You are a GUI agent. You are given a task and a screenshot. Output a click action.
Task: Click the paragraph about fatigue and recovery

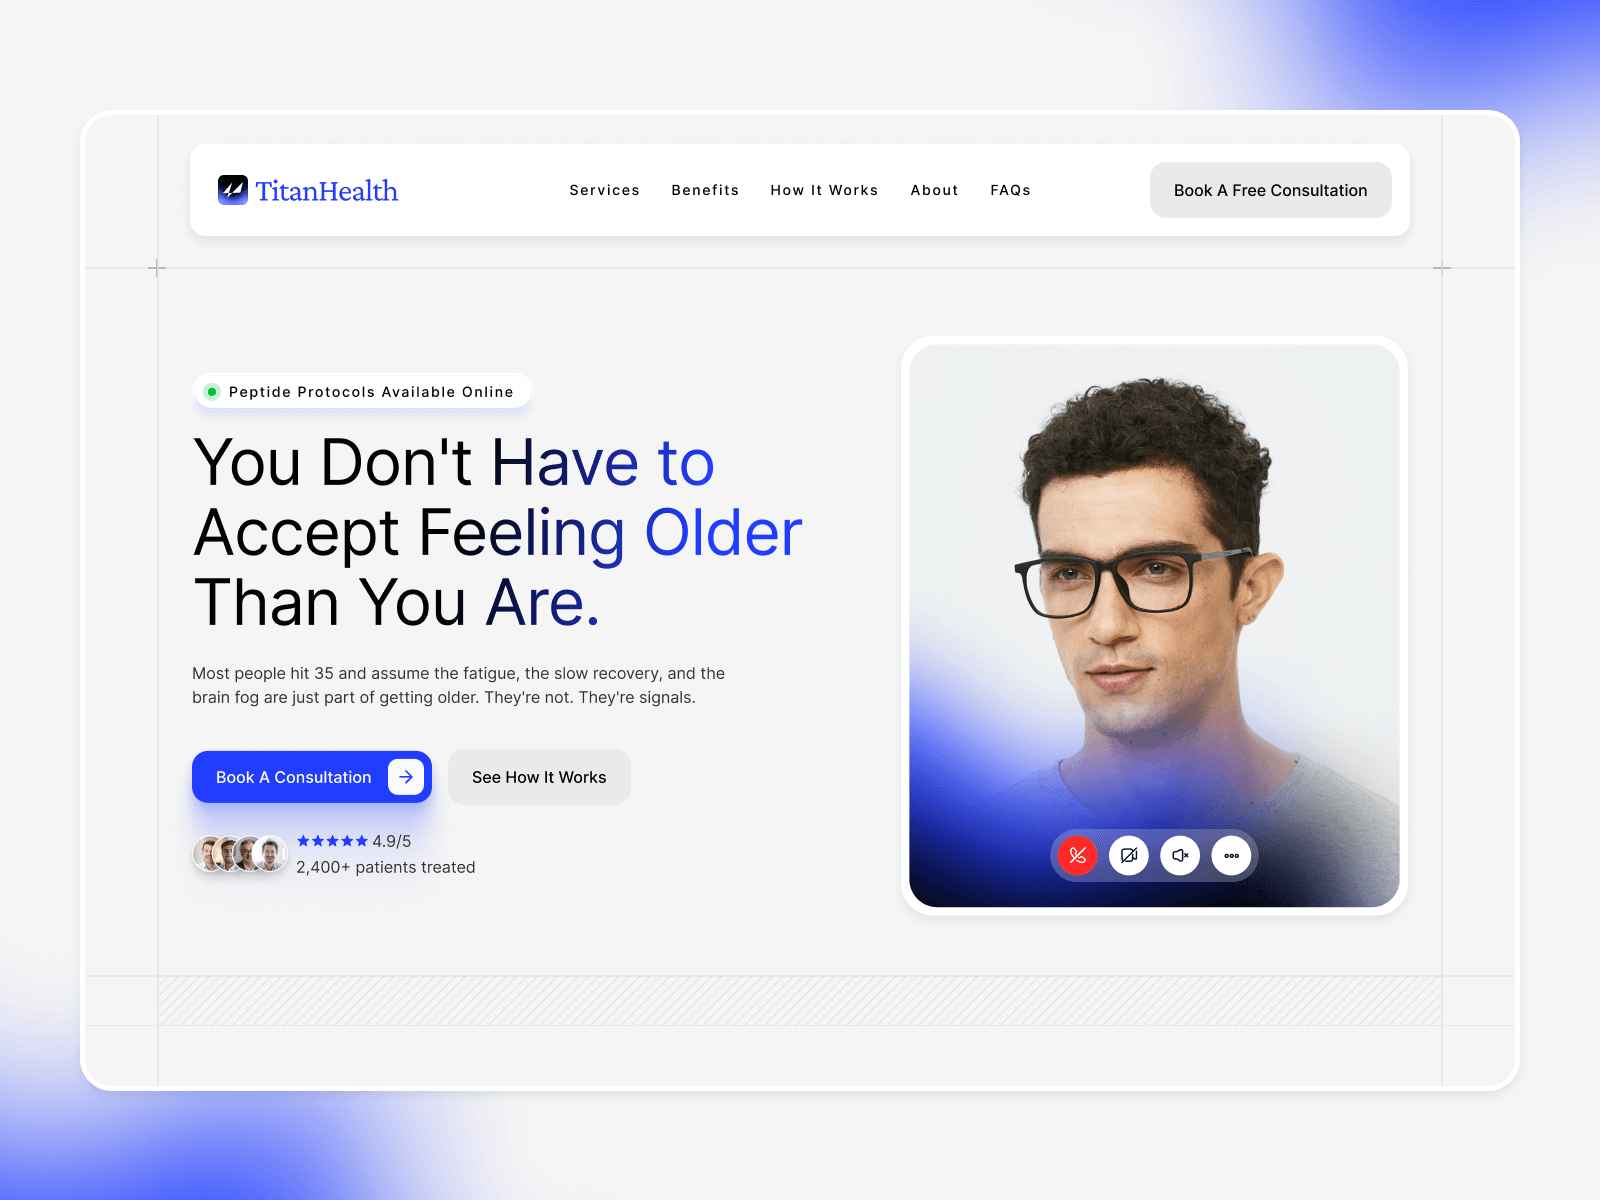458,685
